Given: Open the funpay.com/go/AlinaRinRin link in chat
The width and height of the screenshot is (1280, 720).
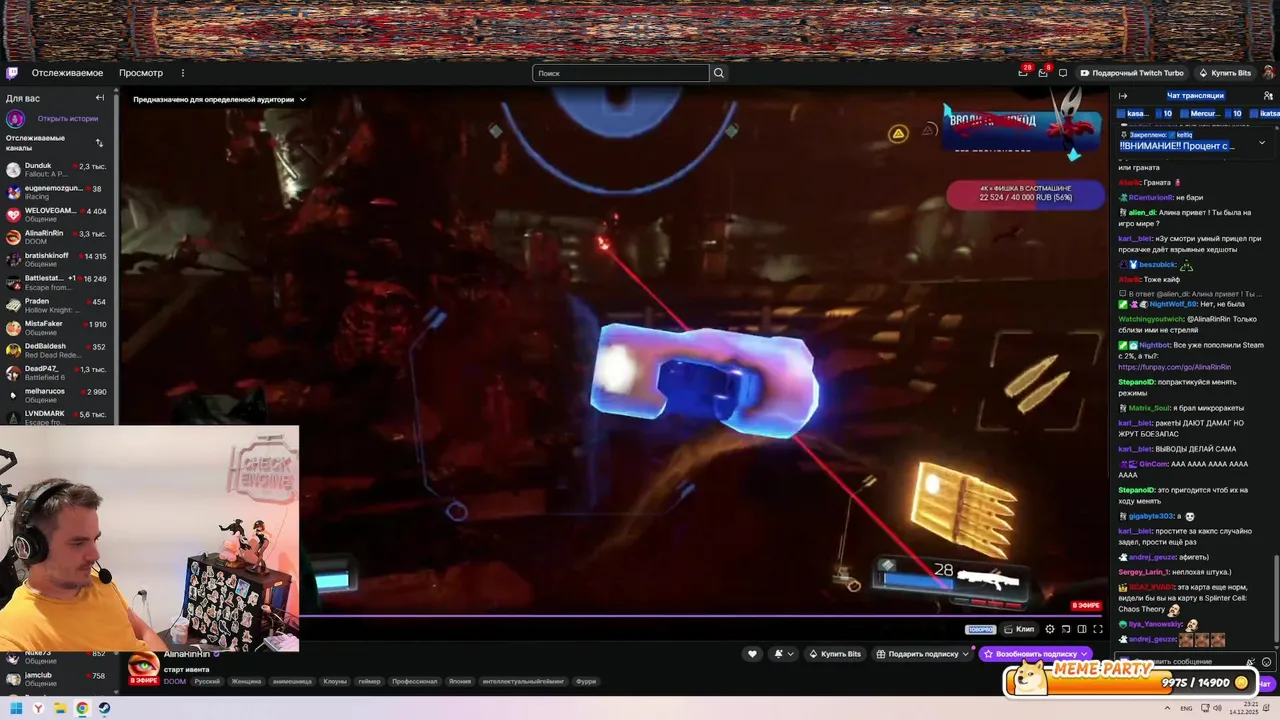Looking at the screenshot, I should [1174, 367].
